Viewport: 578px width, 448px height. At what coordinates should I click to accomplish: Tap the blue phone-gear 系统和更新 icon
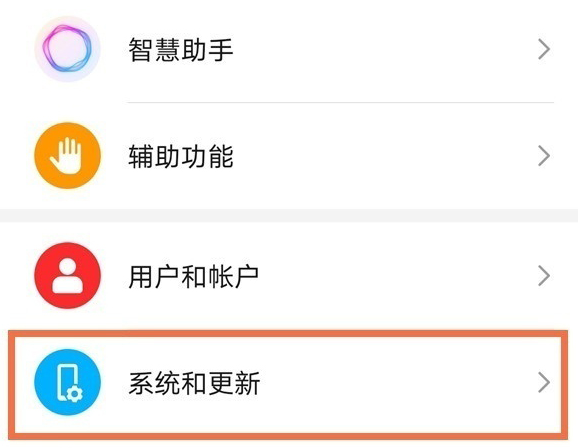click(x=67, y=382)
